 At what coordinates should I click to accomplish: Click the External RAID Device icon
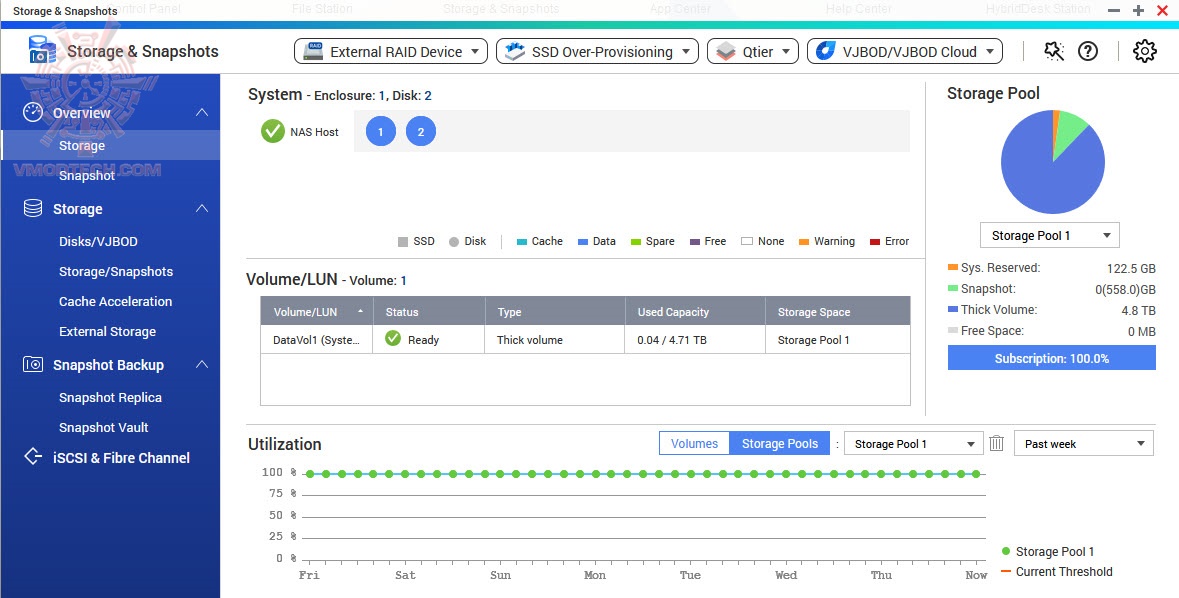(x=313, y=51)
